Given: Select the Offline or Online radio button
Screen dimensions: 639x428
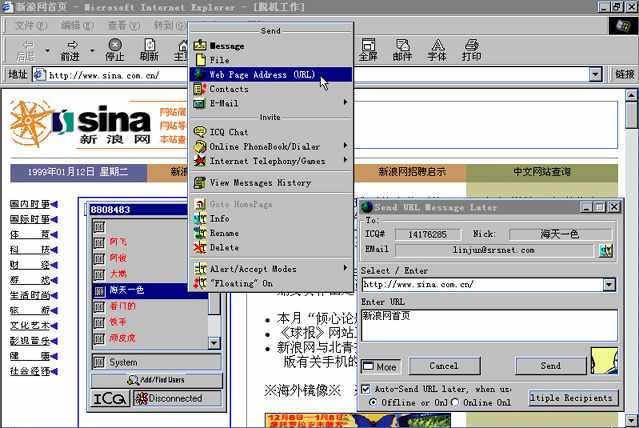Looking at the screenshot, I should [x=372, y=402].
